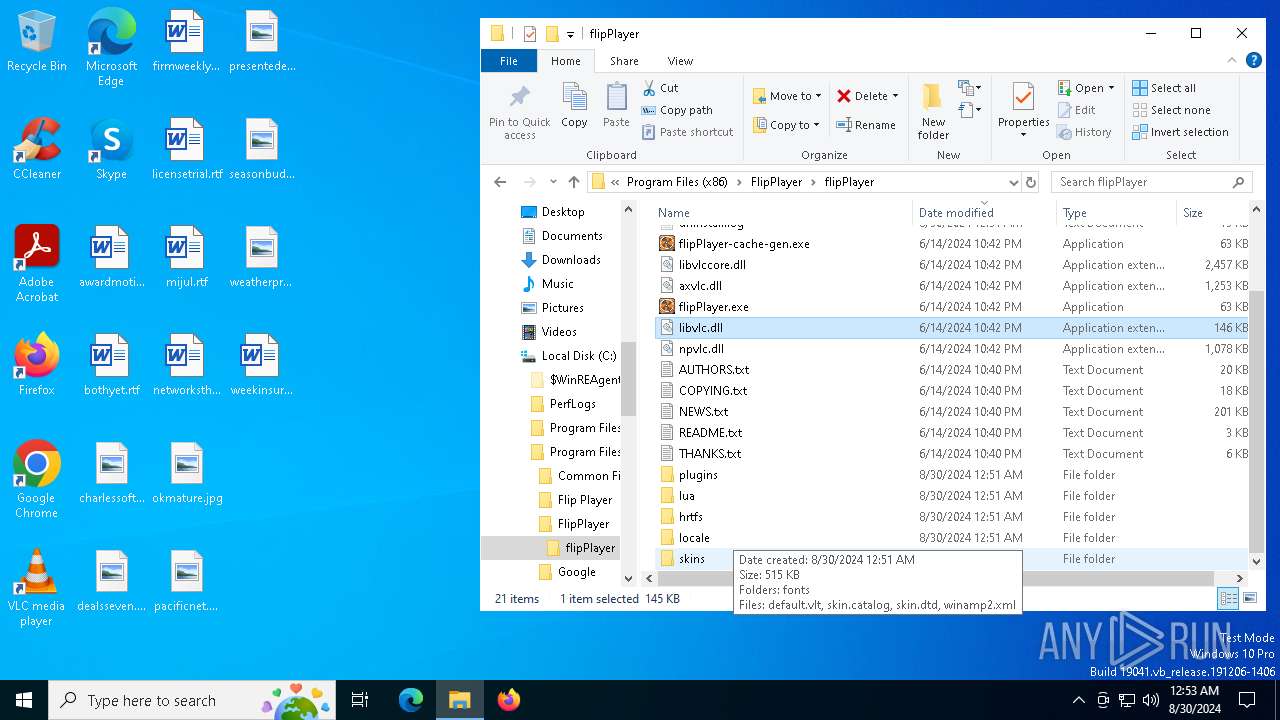Switch to Details view layout
Viewport: 1280px width, 720px height.
[1228, 598]
